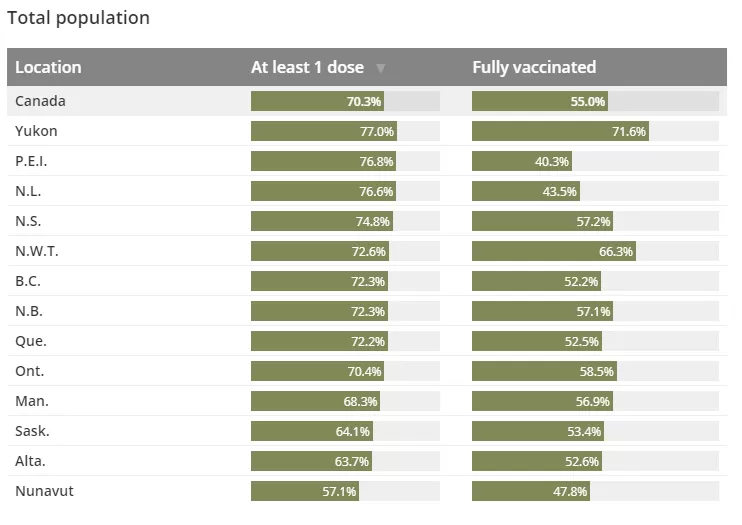This screenshot has height=525, width=742.
Task: Click N.L. 43.5% fully vaccinated bar
Action: click(526, 191)
